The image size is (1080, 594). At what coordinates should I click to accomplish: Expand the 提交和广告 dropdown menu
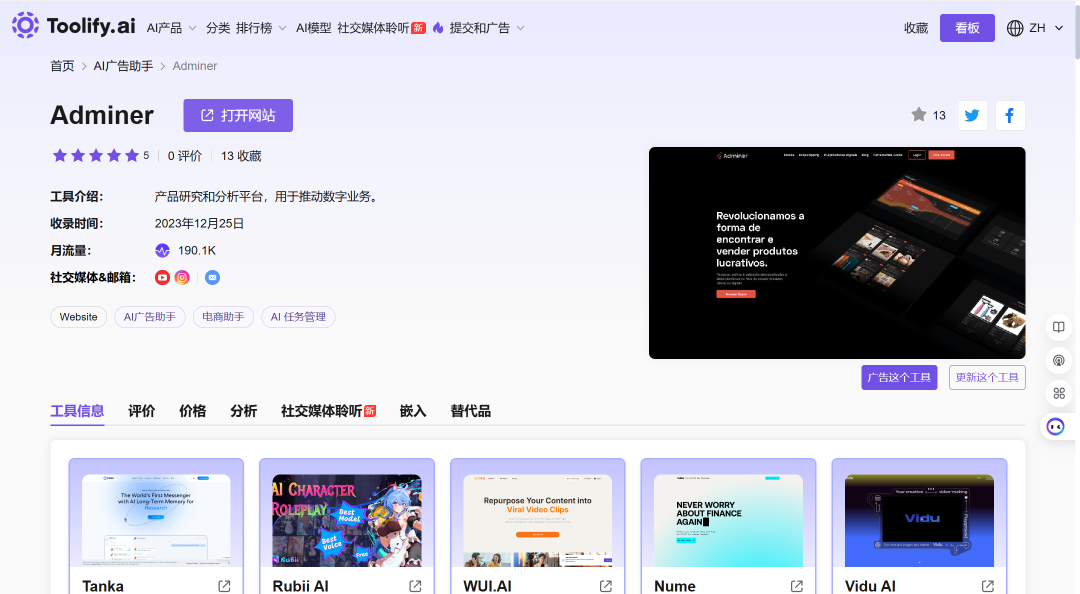pos(487,28)
